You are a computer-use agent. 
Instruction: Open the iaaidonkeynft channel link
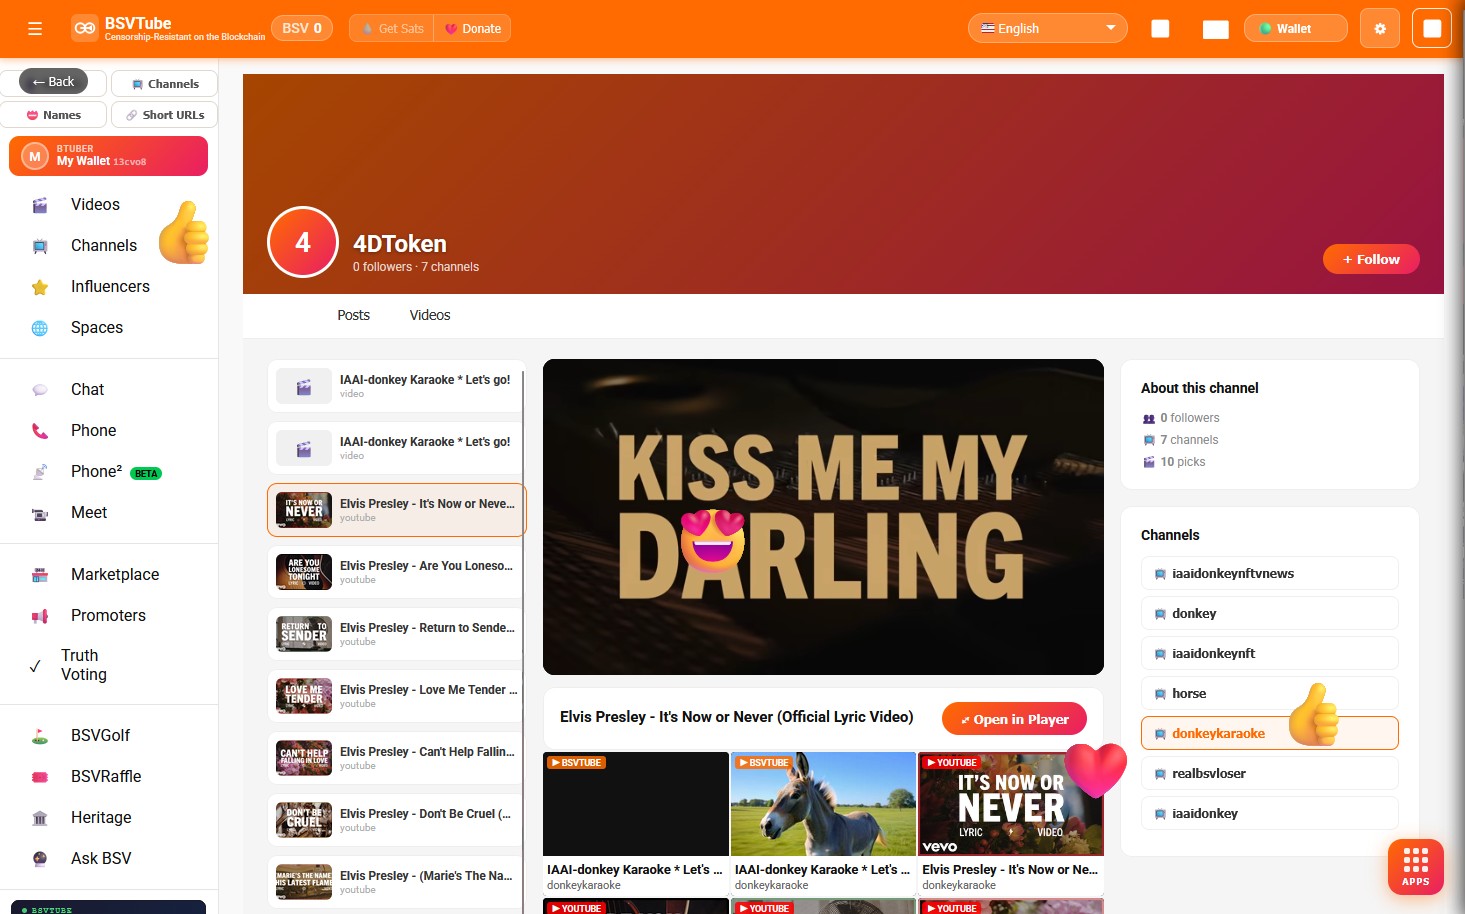coord(1269,654)
